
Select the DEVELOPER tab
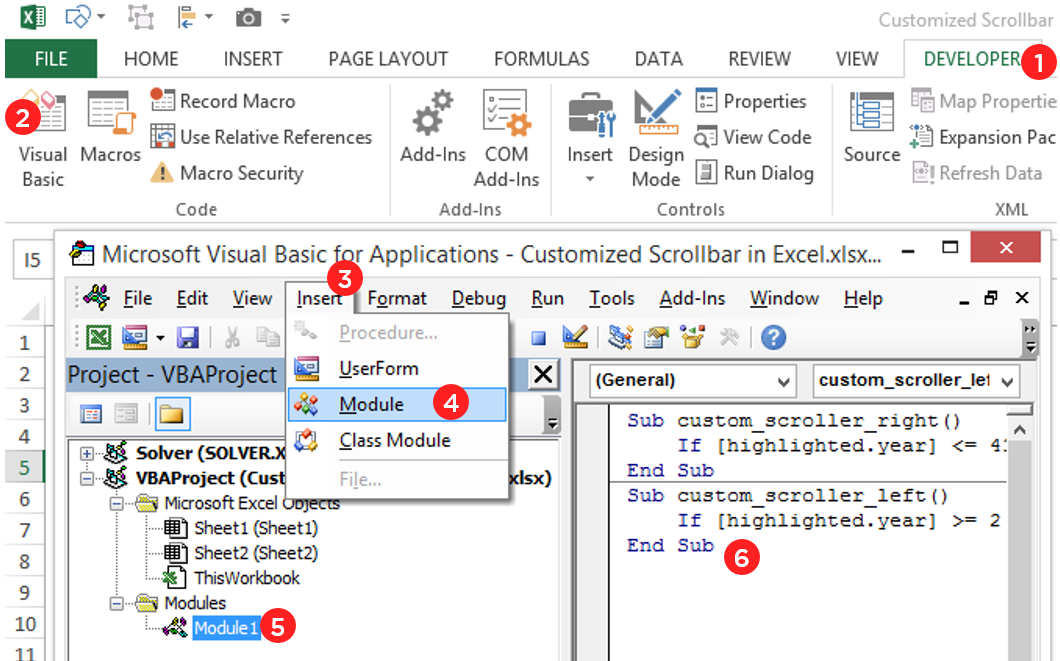(973, 59)
